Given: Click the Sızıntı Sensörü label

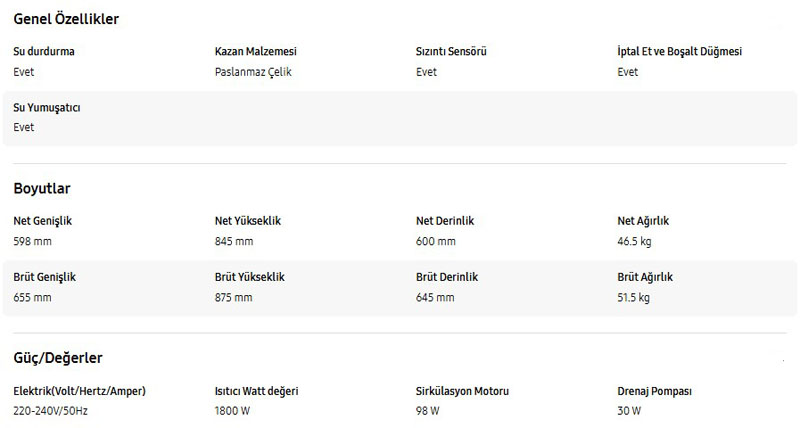Looking at the screenshot, I should [x=451, y=51].
